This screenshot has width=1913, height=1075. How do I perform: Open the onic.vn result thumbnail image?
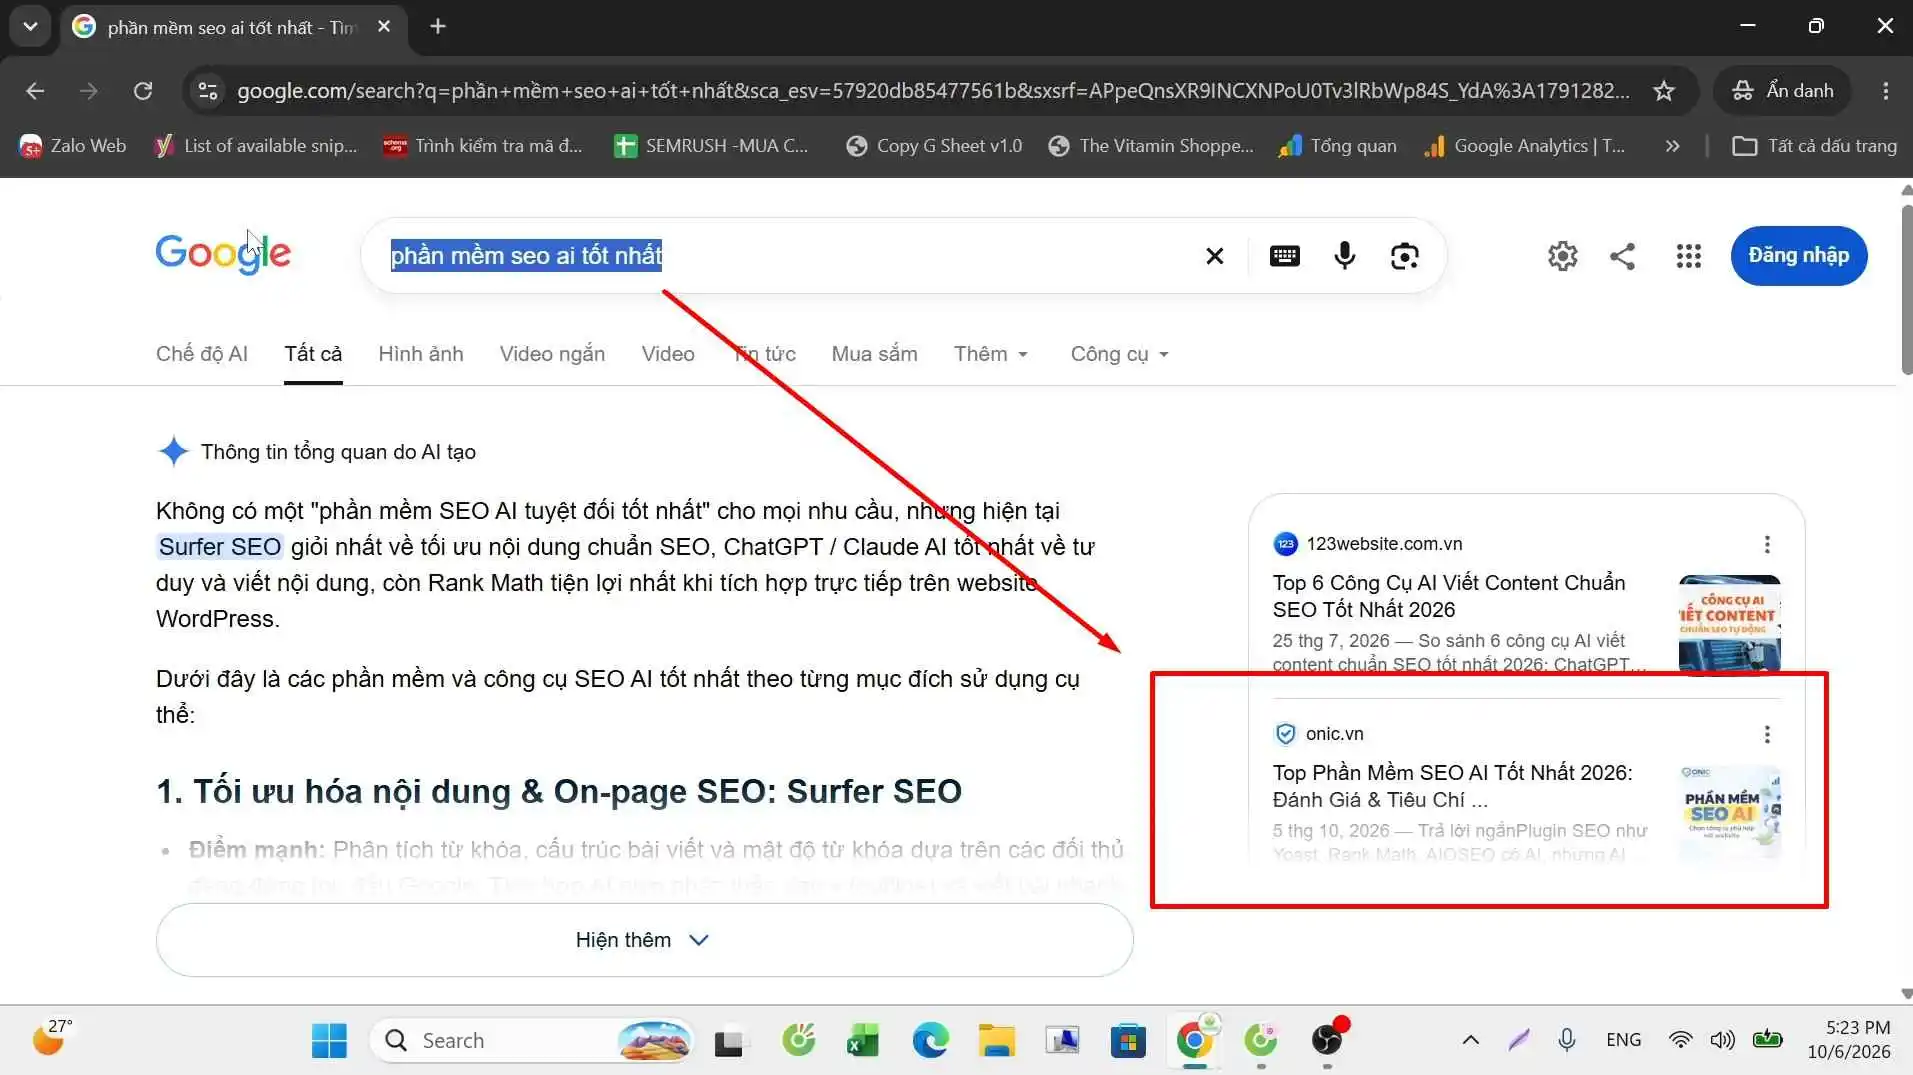tap(1729, 811)
